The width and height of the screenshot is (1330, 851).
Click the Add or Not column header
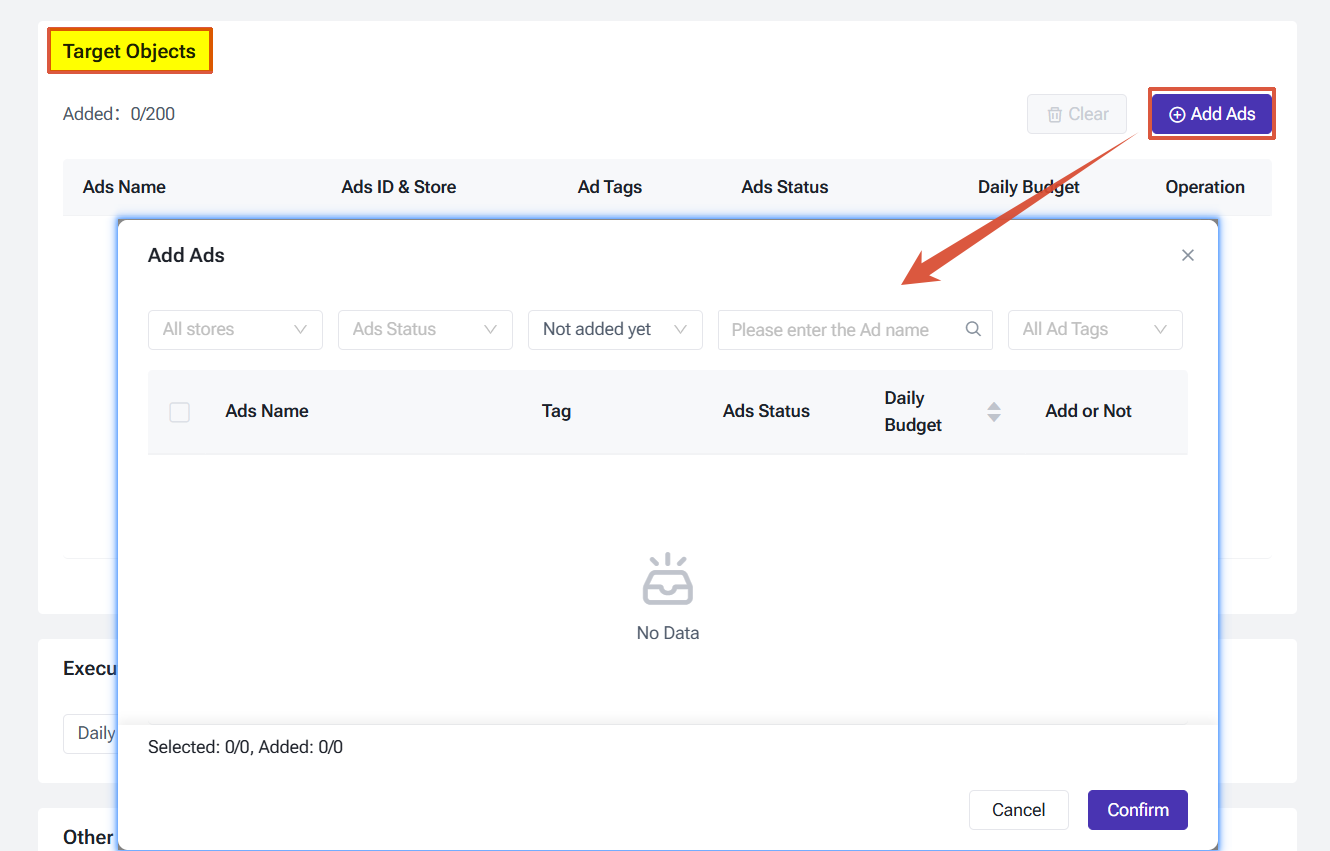click(1088, 411)
